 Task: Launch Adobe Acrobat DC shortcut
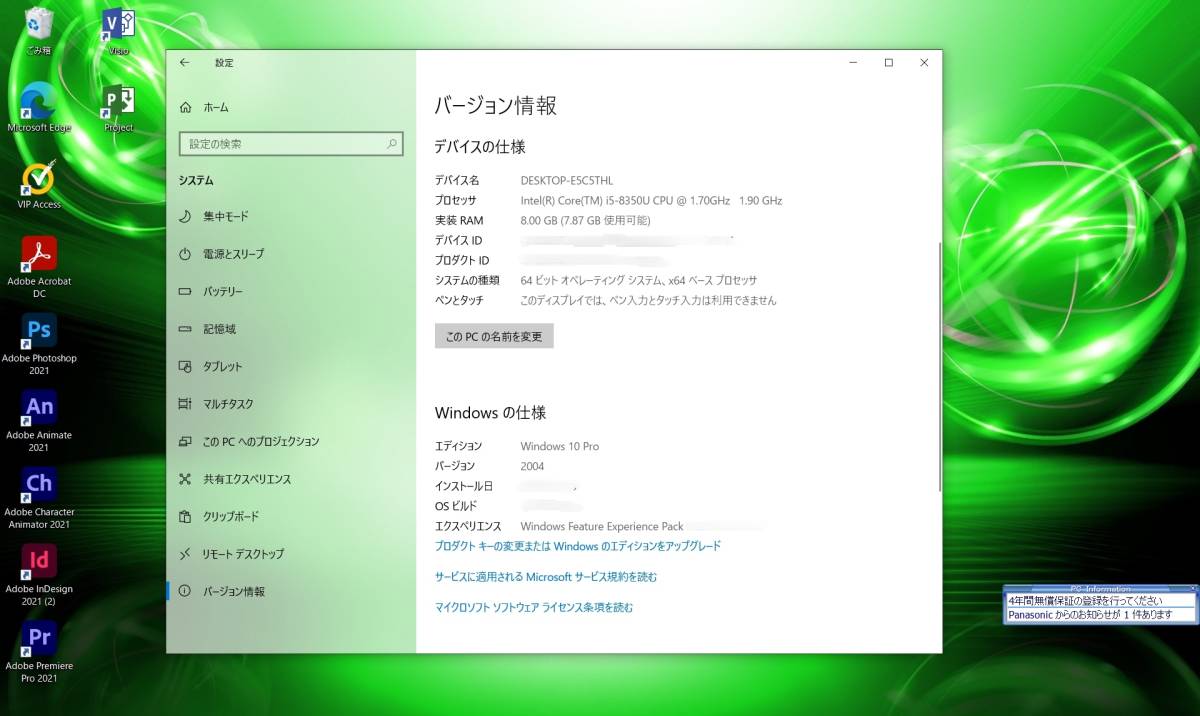(39, 267)
